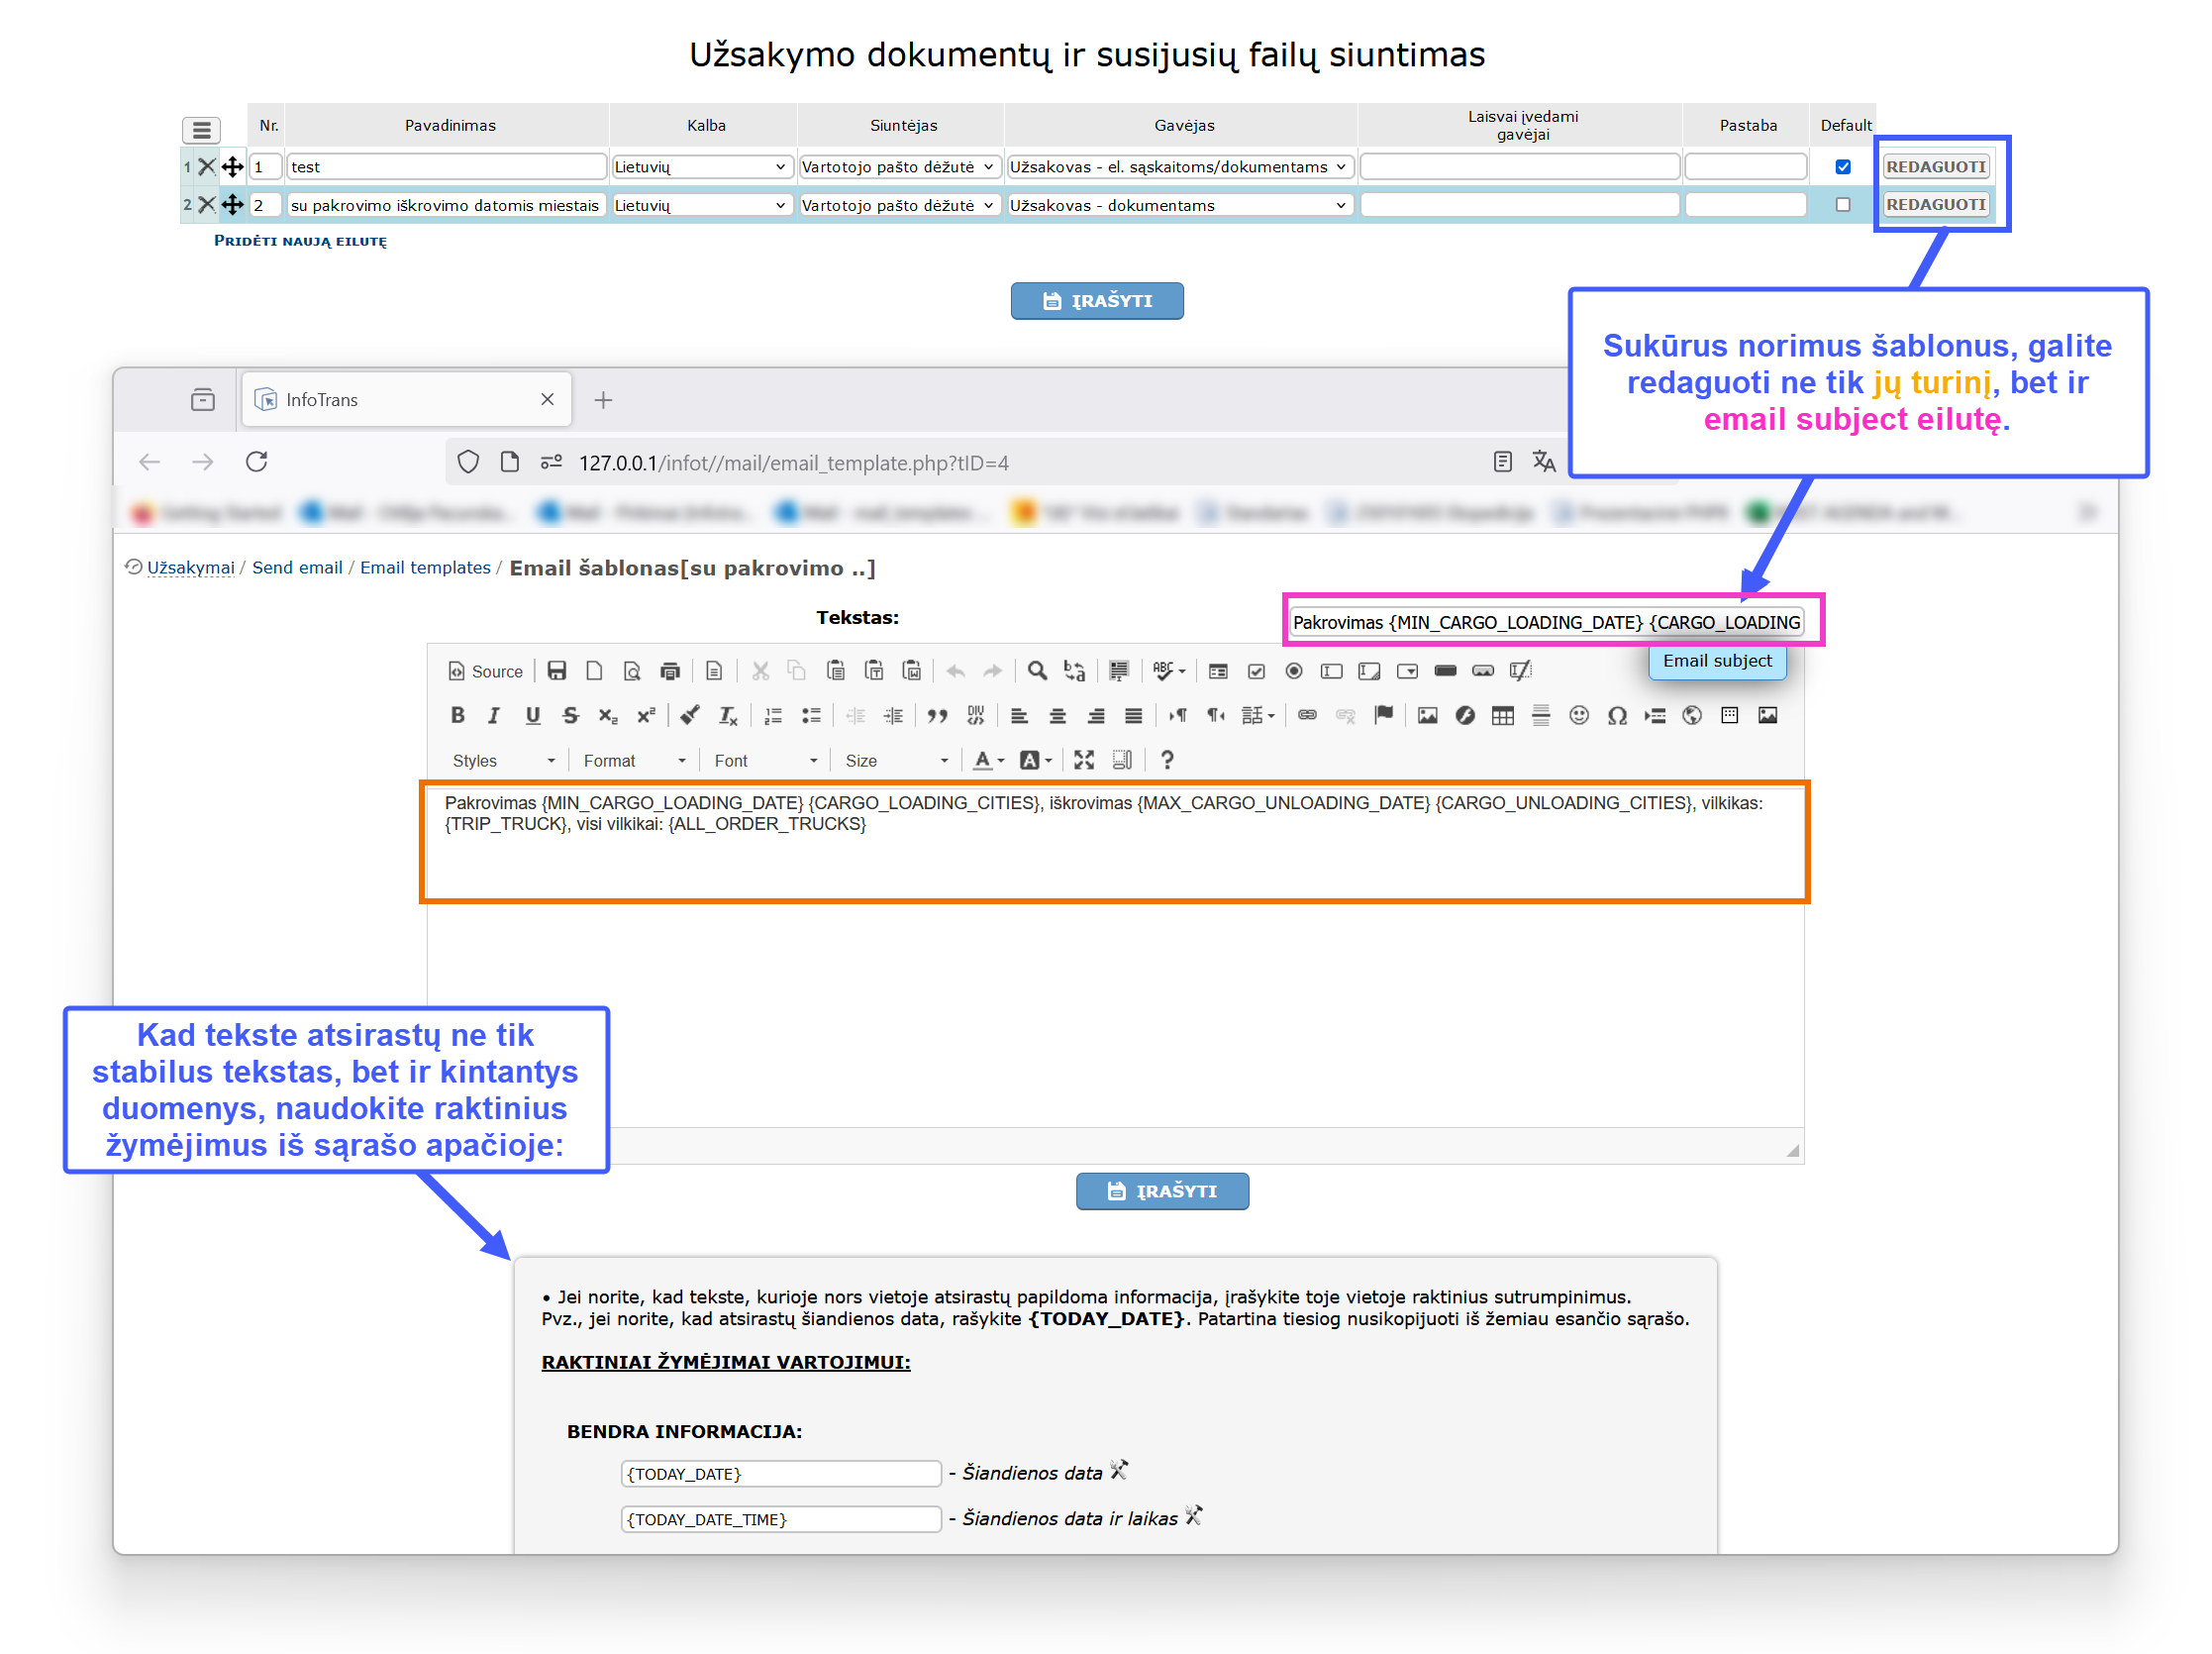Open the Find tool in the editor toolbar
This screenshot has width=2212, height=1654.
point(1037,671)
